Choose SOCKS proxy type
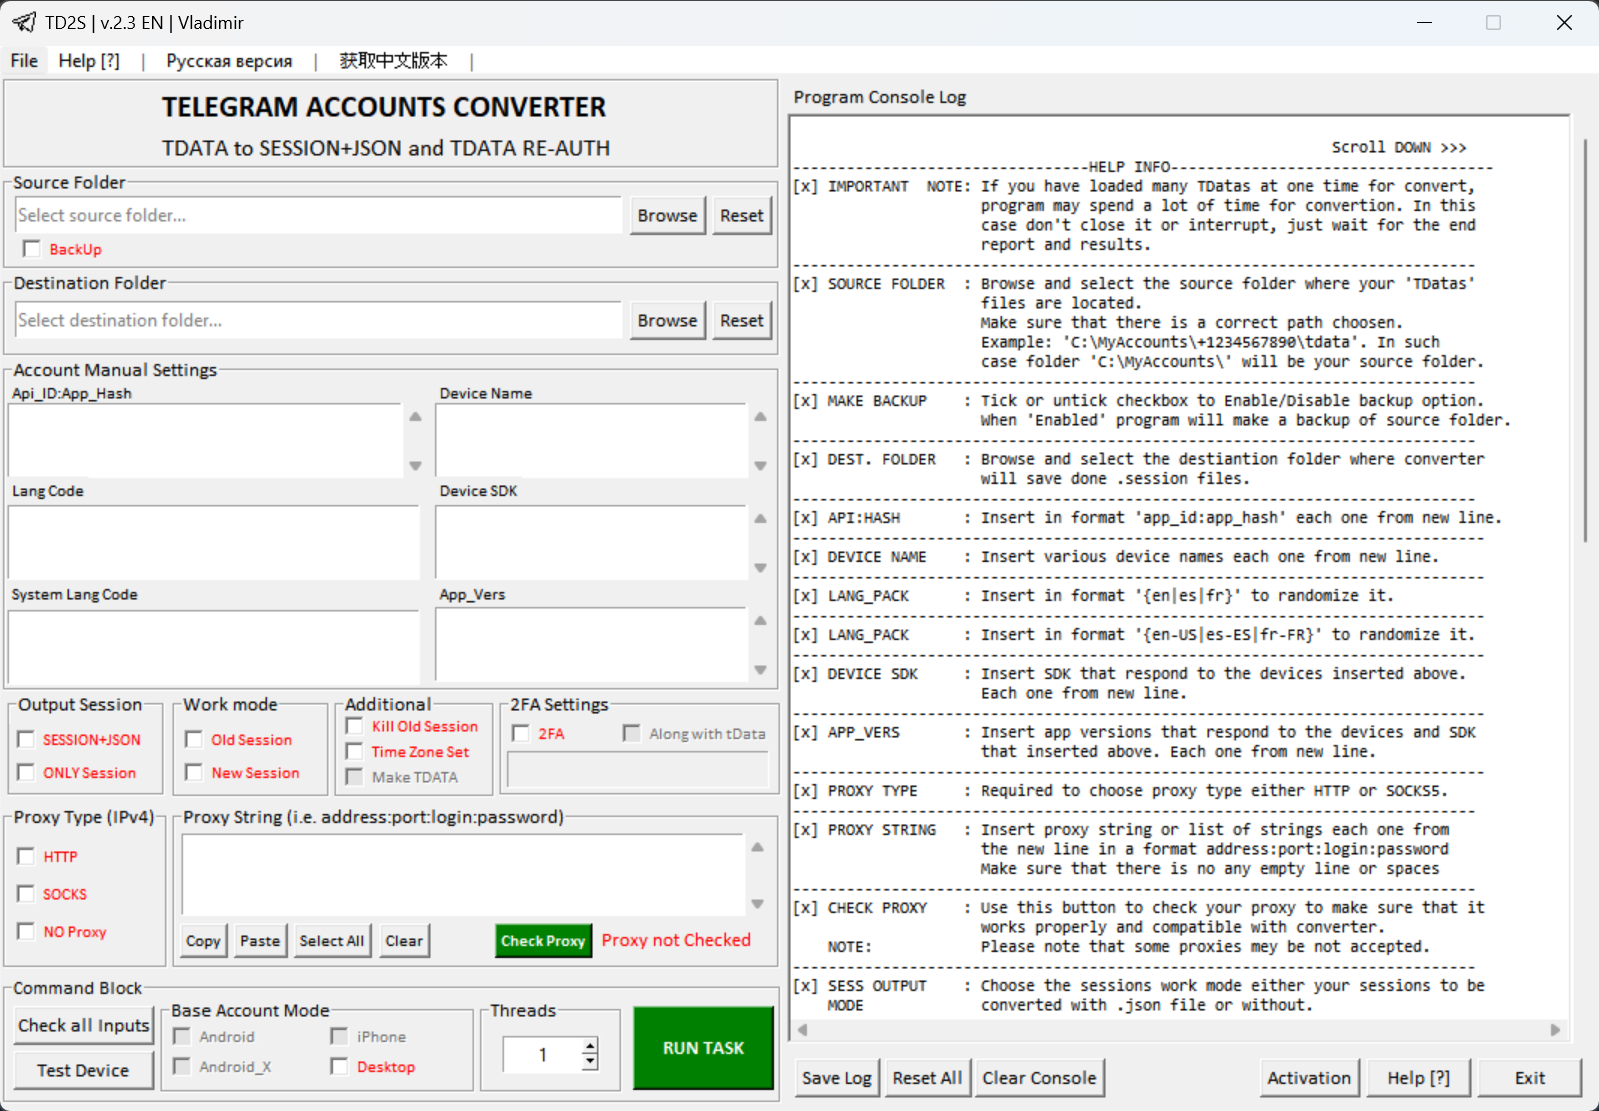The width and height of the screenshot is (1599, 1111). (26, 893)
